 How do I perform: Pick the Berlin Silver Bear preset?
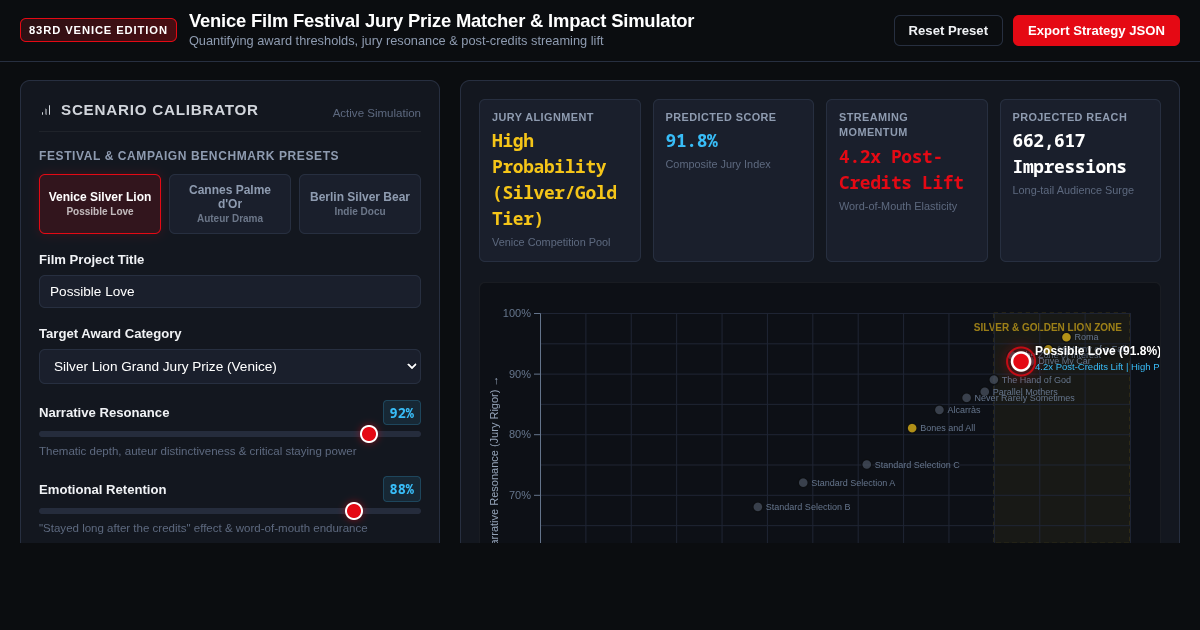pos(360,204)
